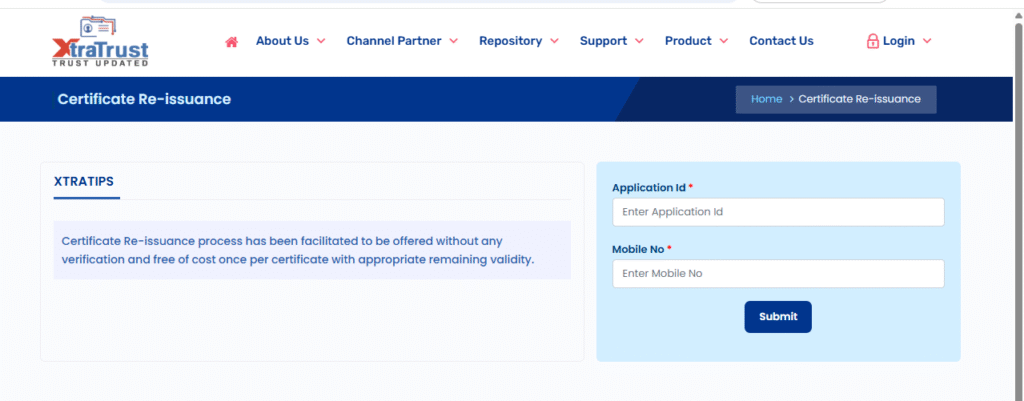Click the red home icon in navigation
This screenshot has width=1024, height=401.
231,42
